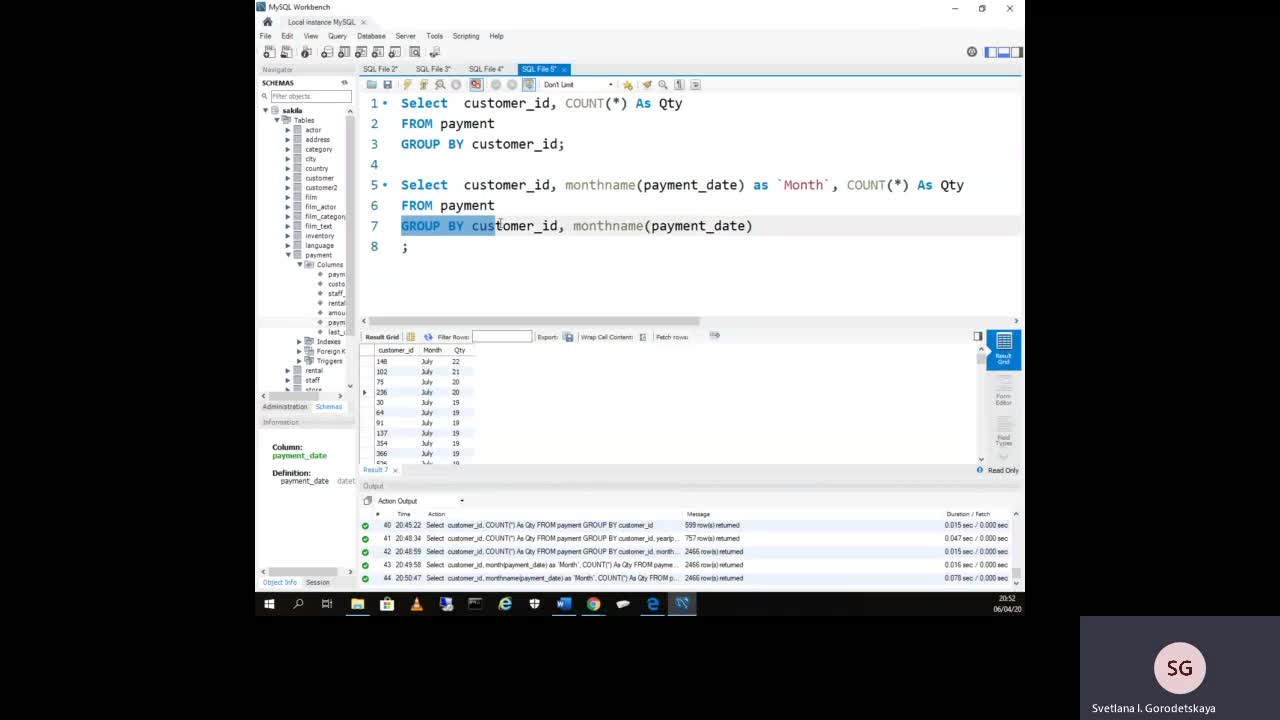Switch to the Administration tab
Image resolution: width=1280 pixels, height=720 pixels.
[285, 407]
